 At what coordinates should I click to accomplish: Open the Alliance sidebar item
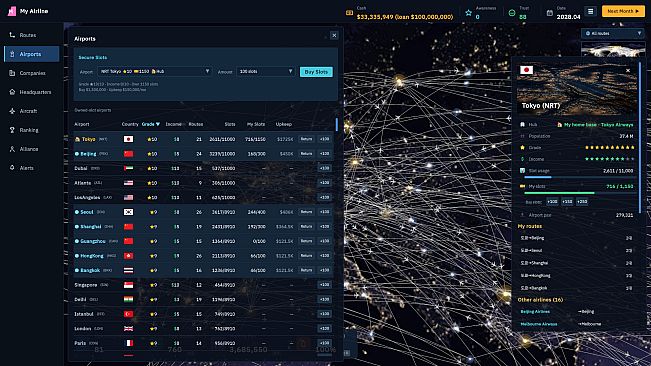(x=32, y=149)
